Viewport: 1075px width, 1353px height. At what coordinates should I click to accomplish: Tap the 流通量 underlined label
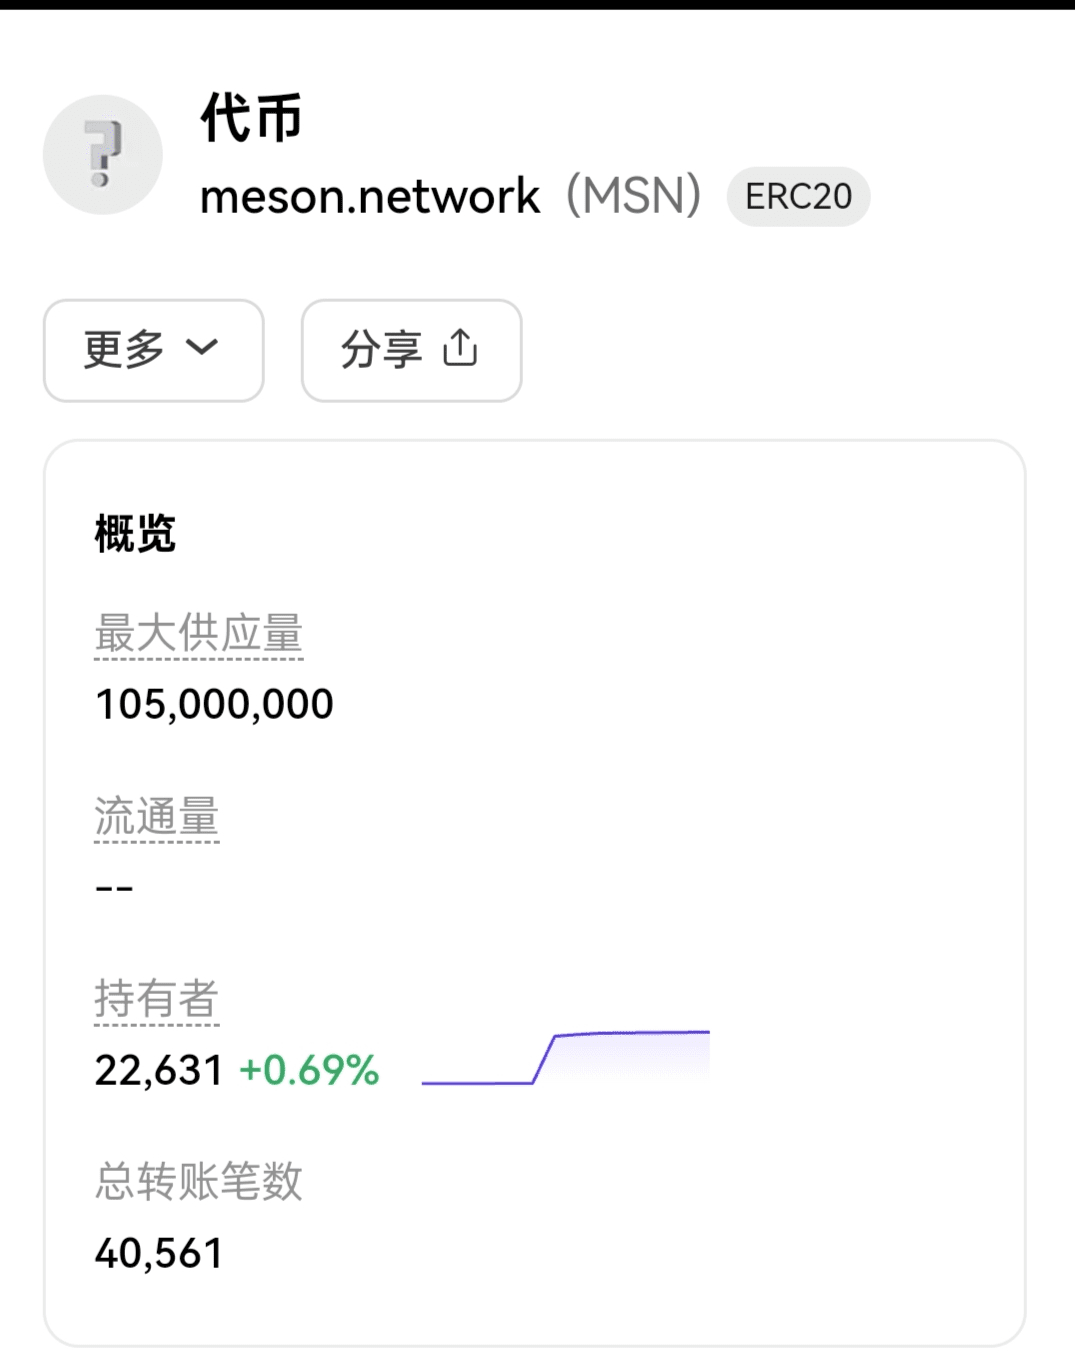(x=156, y=817)
